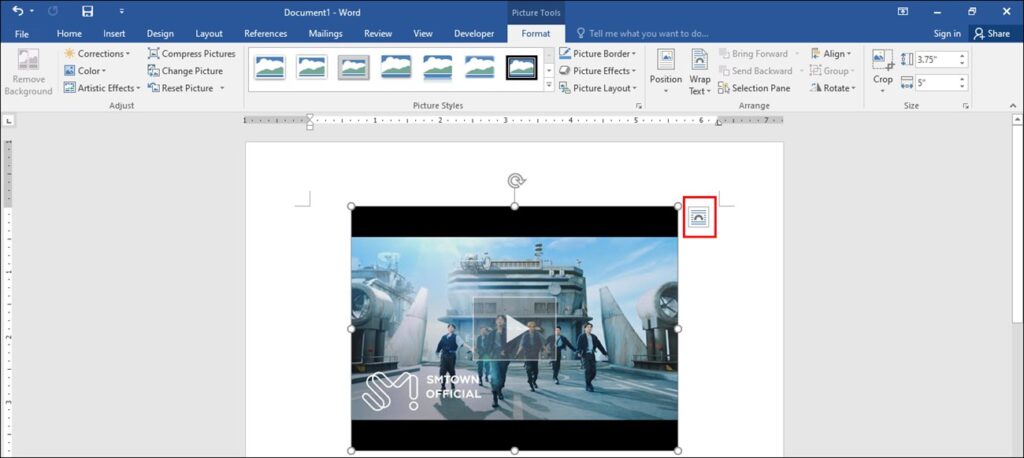Click the vertical scrollbar up arrow
This screenshot has width=1024, height=458.
coord(1017,120)
